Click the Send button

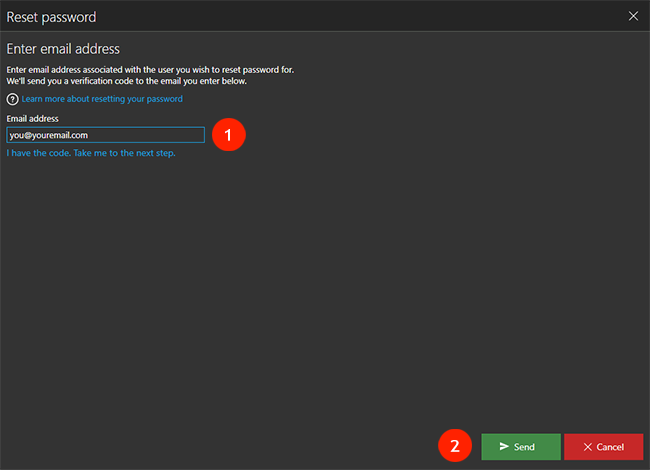click(521, 447)
